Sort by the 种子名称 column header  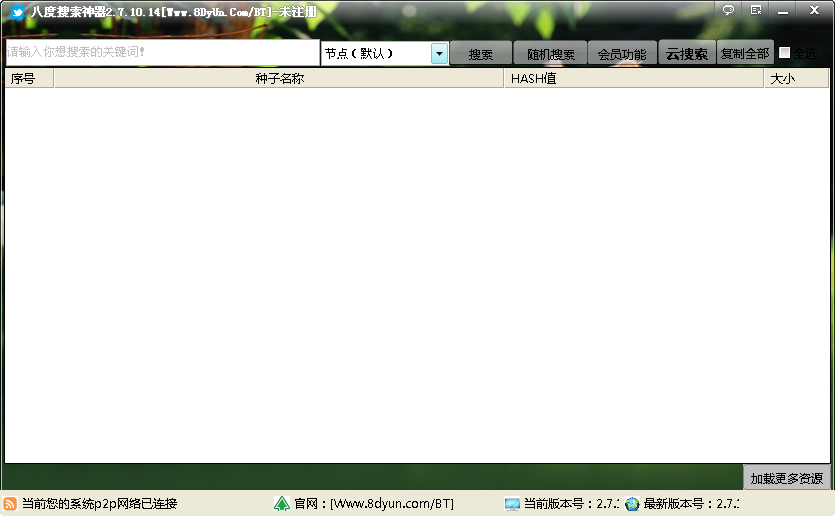pyautogui.click(x=279, y=78)
